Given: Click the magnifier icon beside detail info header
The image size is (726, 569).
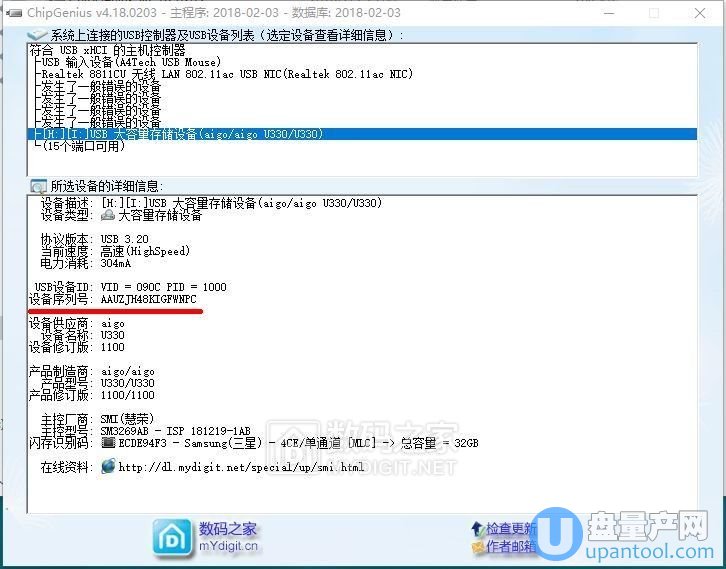Looking at the screenshot, I should [39, 186].
